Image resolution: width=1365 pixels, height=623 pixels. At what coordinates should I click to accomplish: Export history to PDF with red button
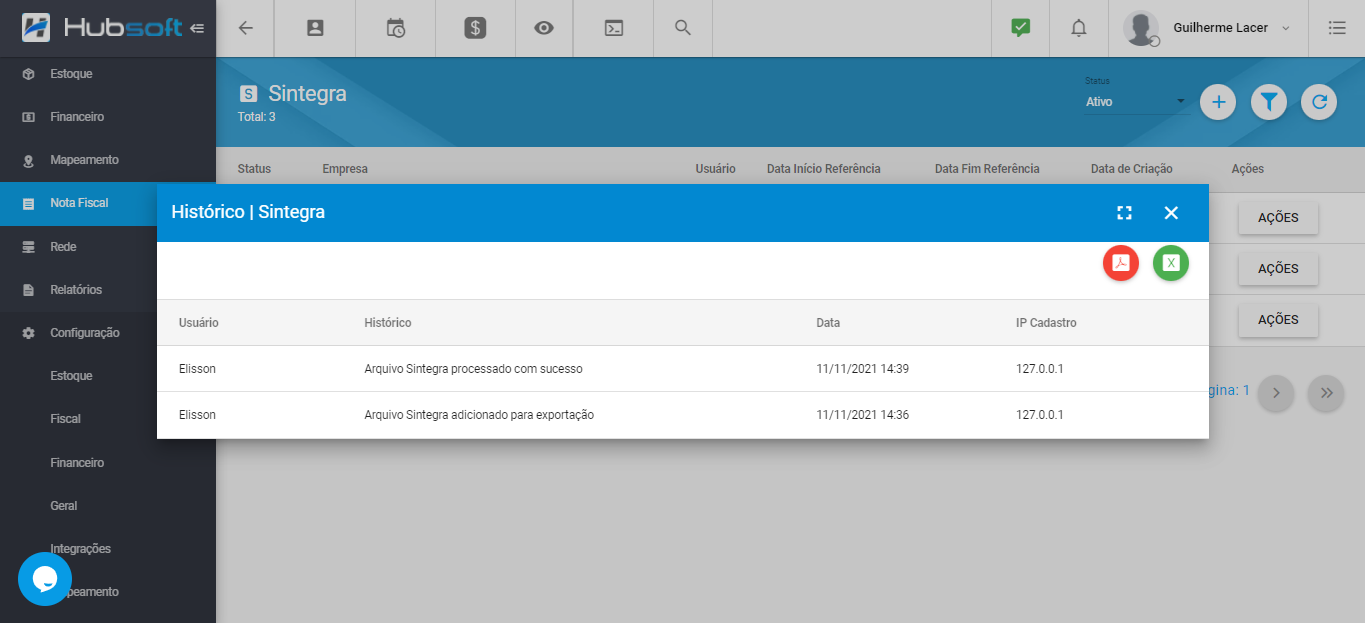tap(1121, 263)
